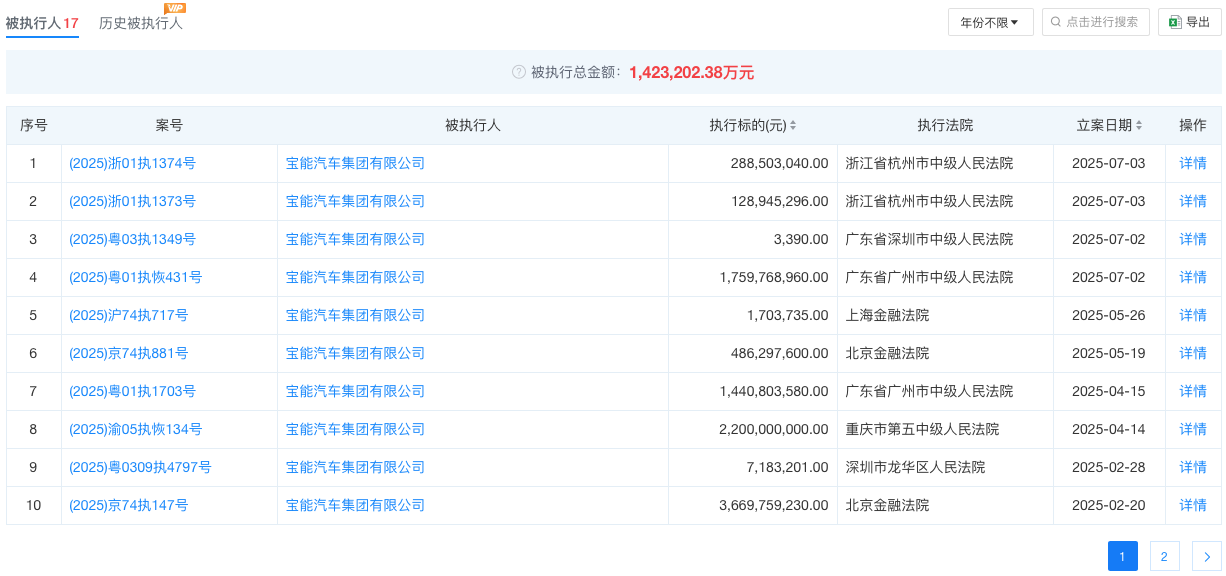Switch to the 被执行人 17 tab

[x=42, y=22]
